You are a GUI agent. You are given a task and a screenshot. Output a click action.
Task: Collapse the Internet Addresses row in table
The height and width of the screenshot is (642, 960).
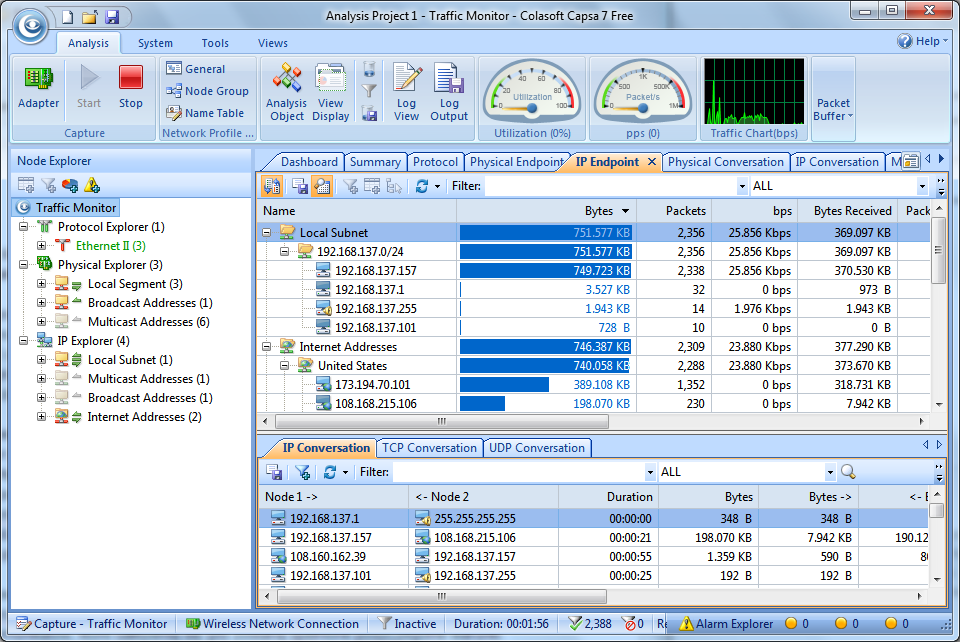(x=266, y=346)
